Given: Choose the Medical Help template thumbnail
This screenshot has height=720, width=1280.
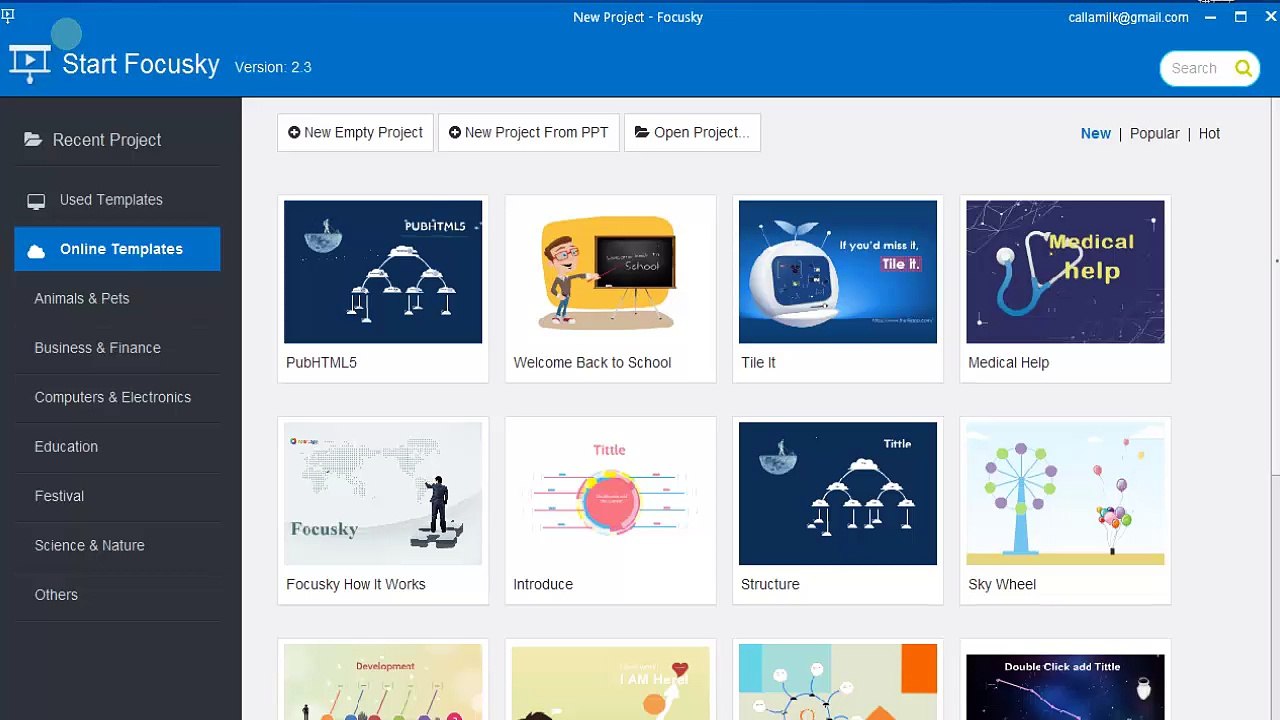Looking at the screenshot, I should coord(1065,272).
